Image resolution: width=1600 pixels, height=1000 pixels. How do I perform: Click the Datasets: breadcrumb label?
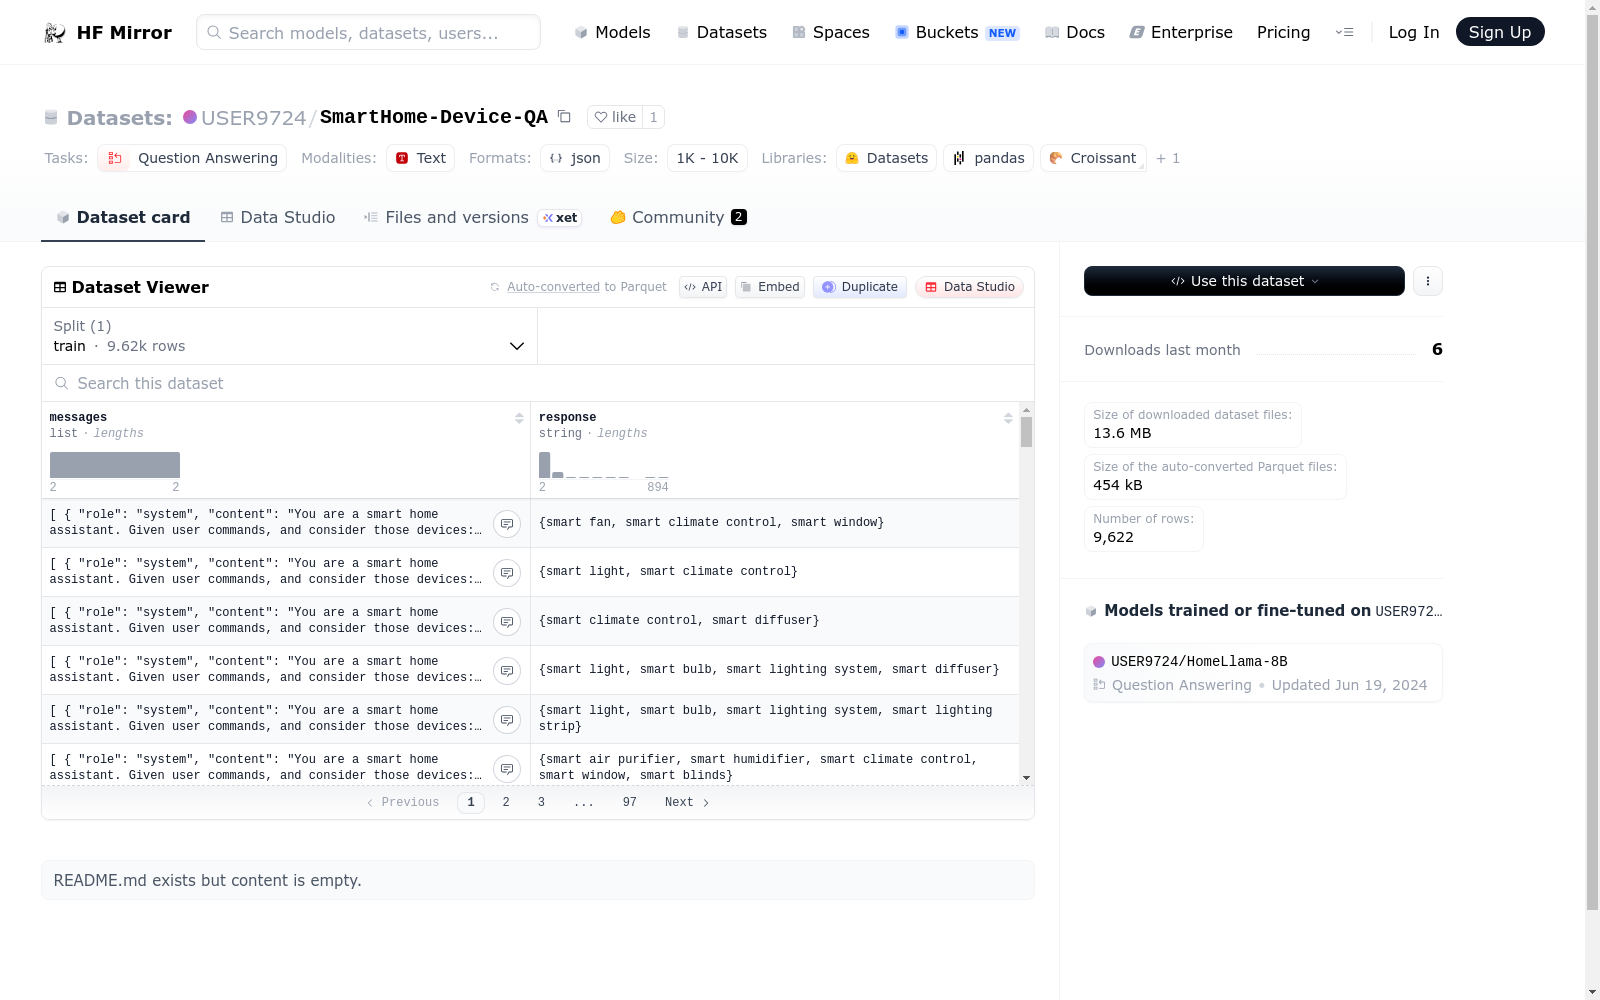point(119,118)
